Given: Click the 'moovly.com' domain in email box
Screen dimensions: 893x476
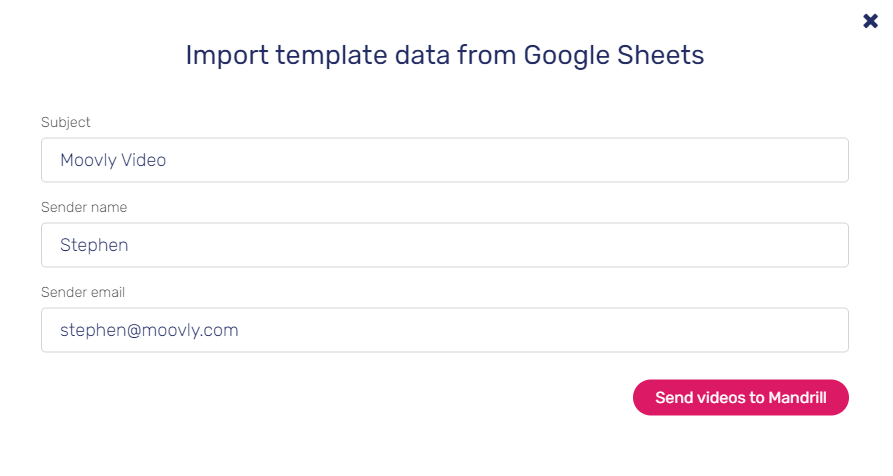Looking at the screenshot, I should (x=190, y=330).
